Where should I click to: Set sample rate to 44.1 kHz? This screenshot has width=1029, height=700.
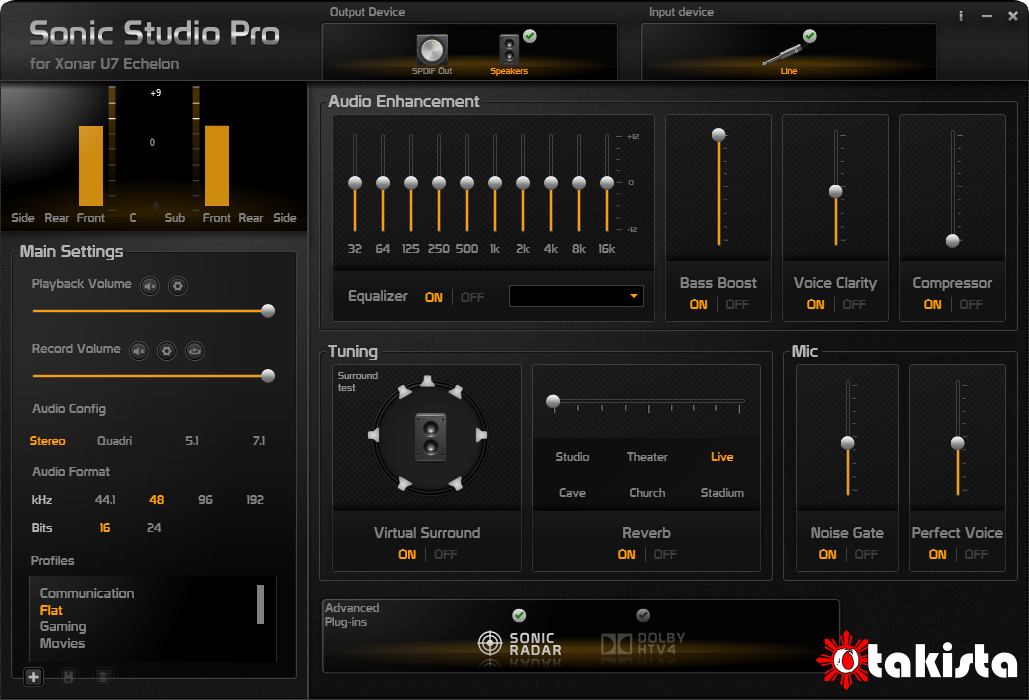(105, 500)
